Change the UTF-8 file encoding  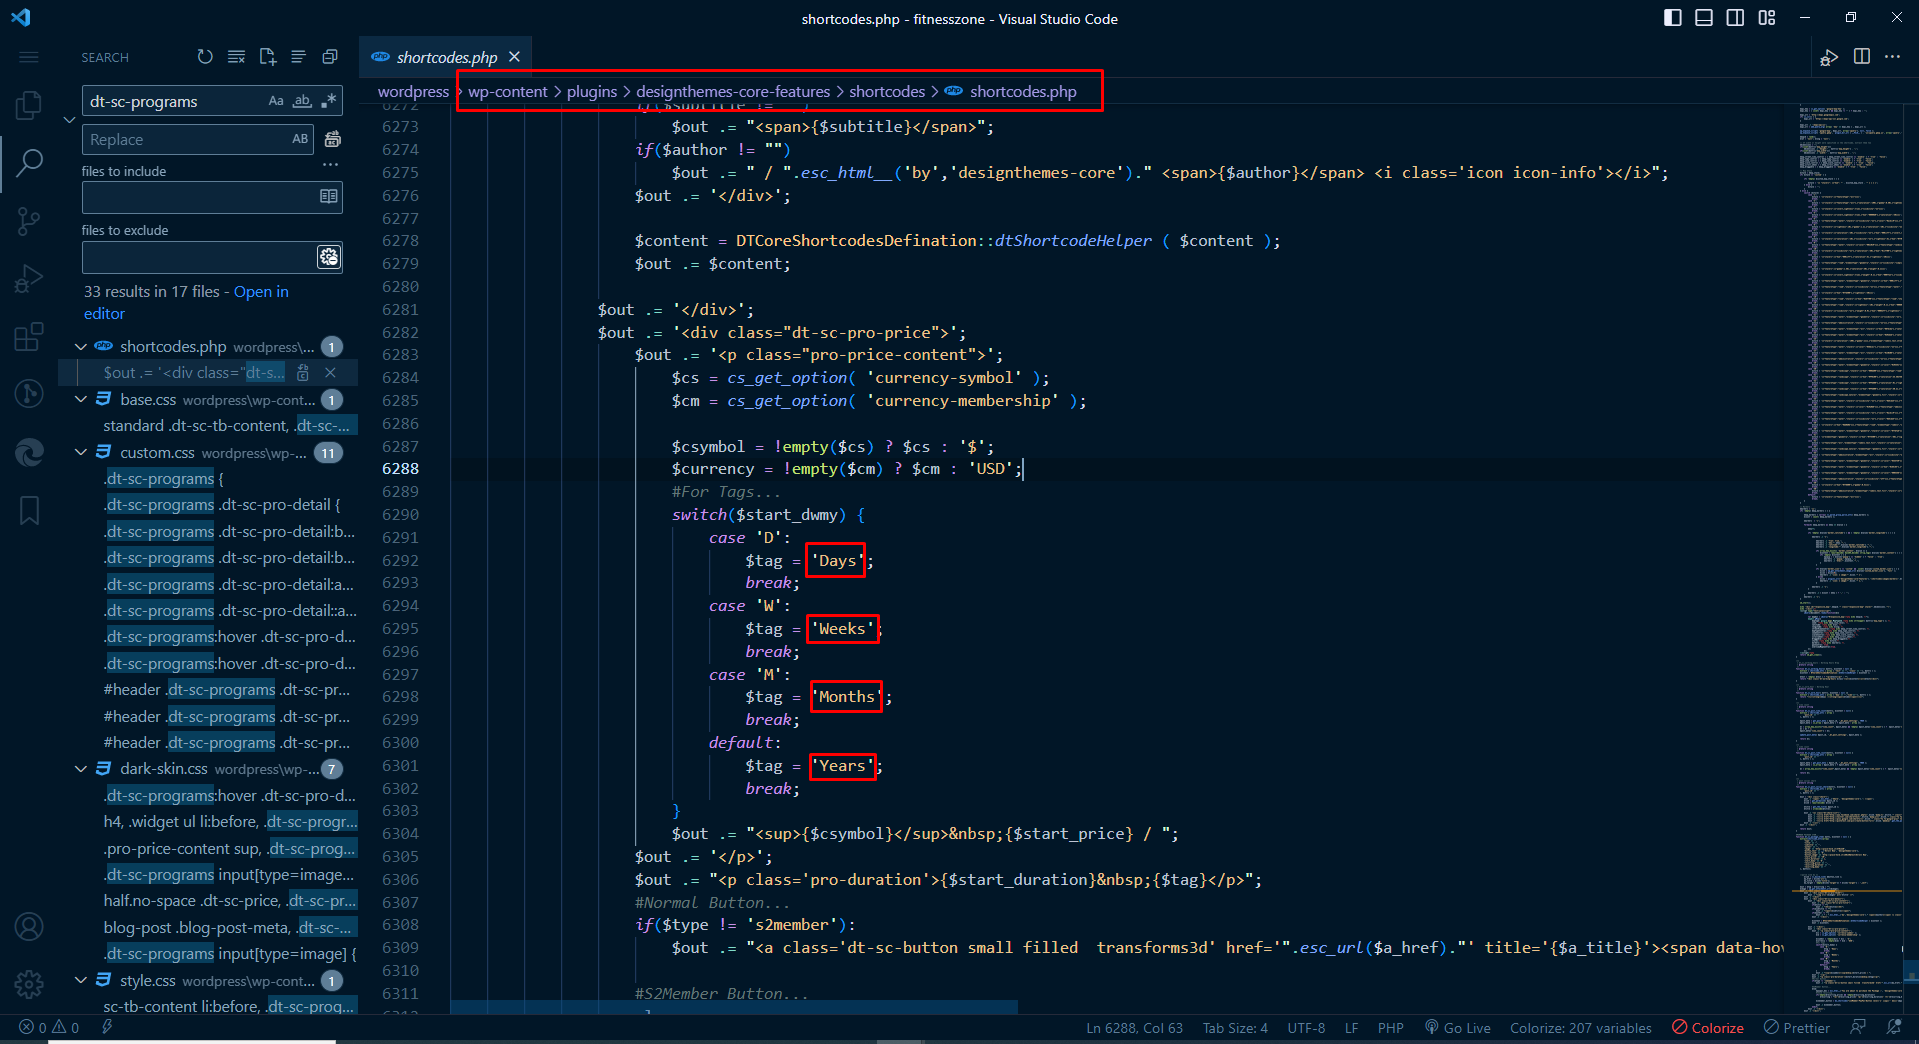pyautogui.click(x=1306, y=1028)
